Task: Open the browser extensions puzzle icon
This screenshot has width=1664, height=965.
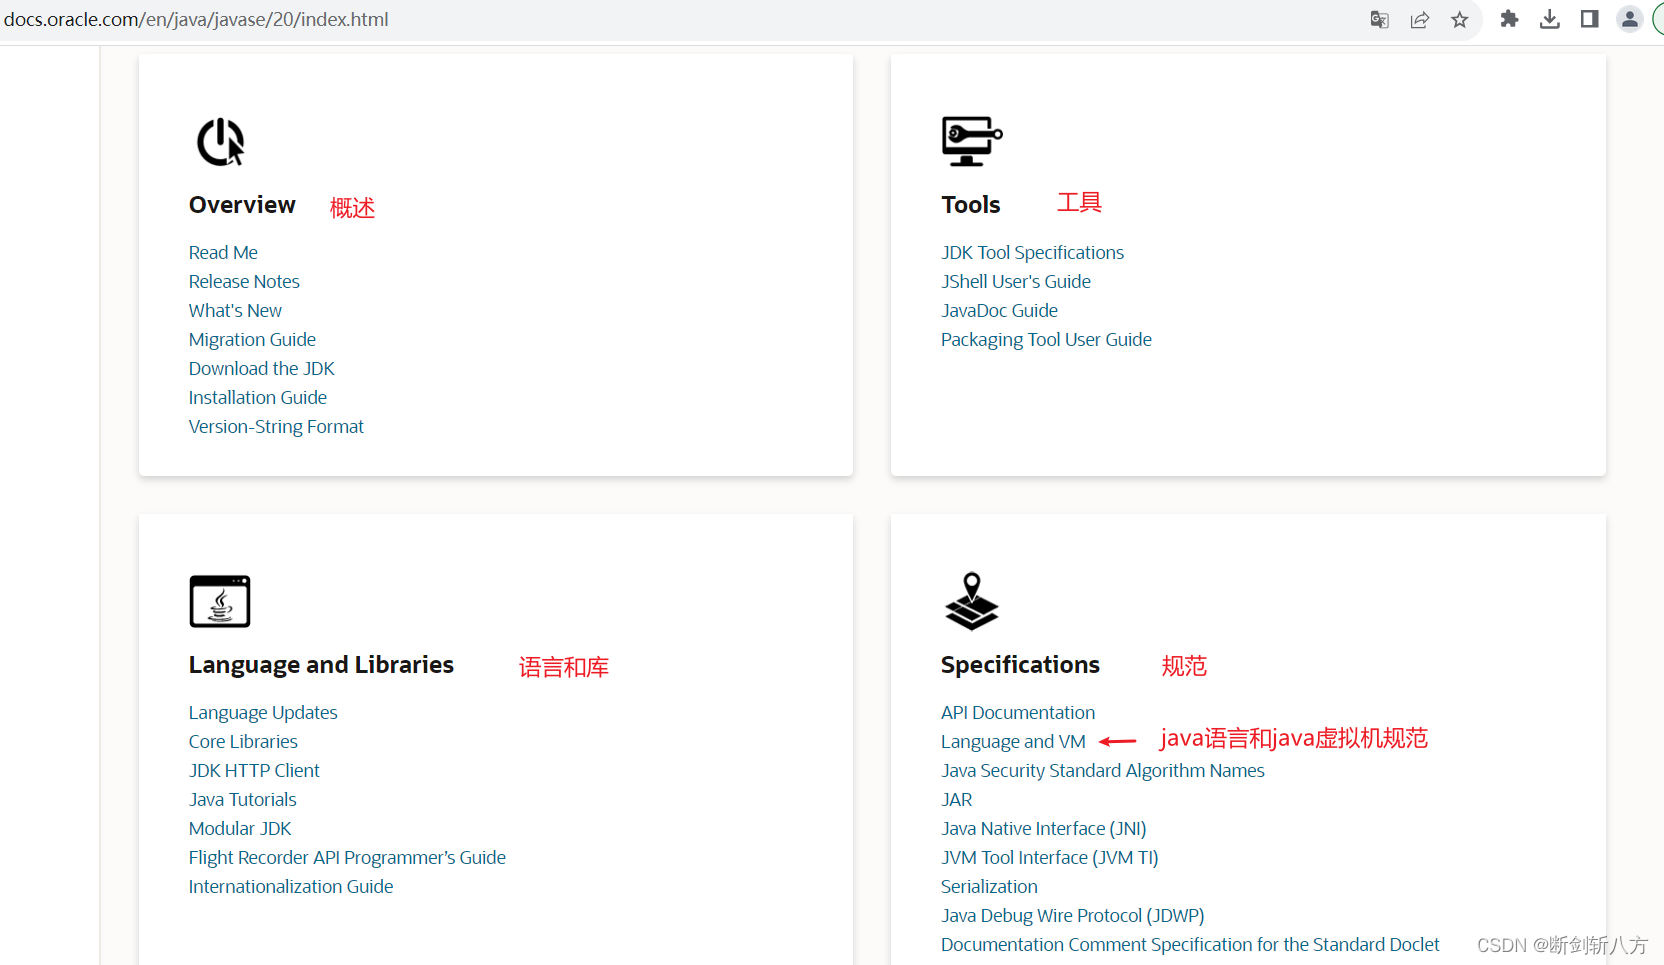Action: 1509,19
